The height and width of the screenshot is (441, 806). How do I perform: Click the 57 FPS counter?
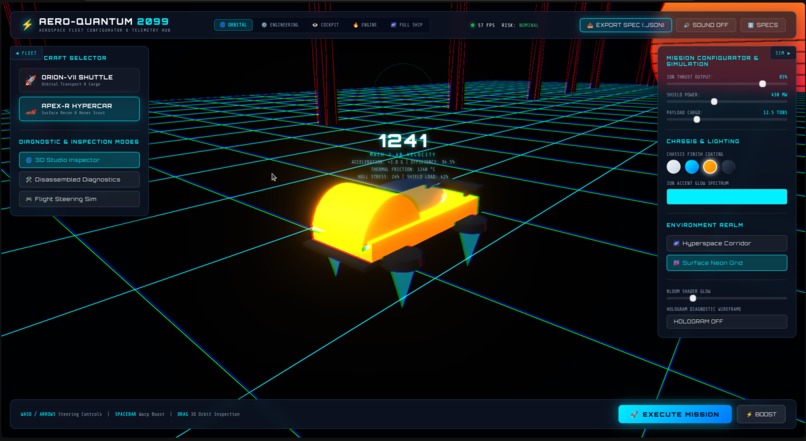pyautogui.click(x=486, y=25)
